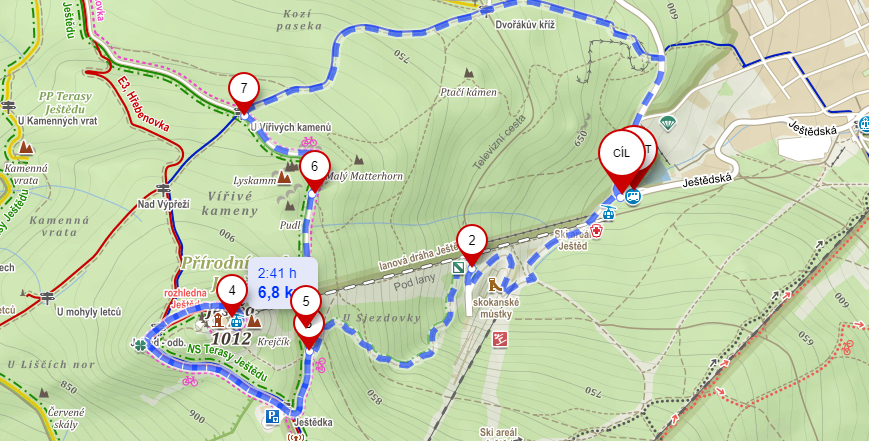Open the parking icon near Ještědka

click(272, 417)
